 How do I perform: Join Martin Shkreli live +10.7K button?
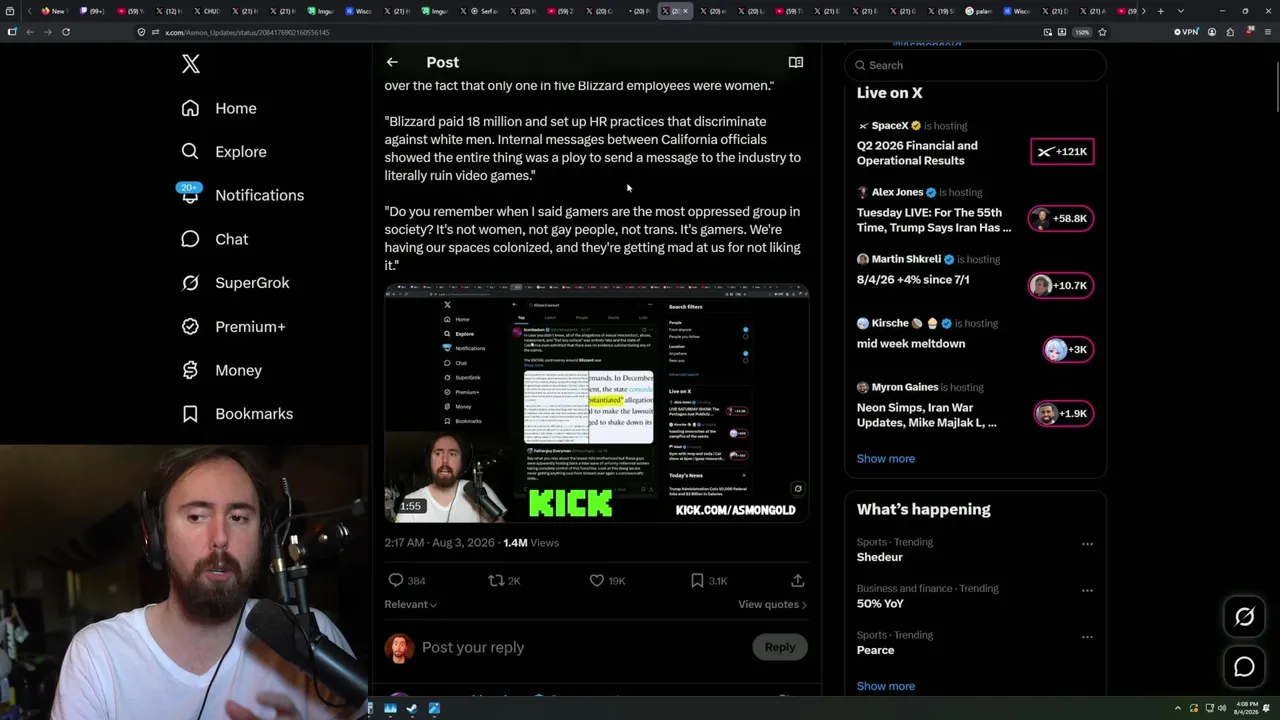point(1061,285)
